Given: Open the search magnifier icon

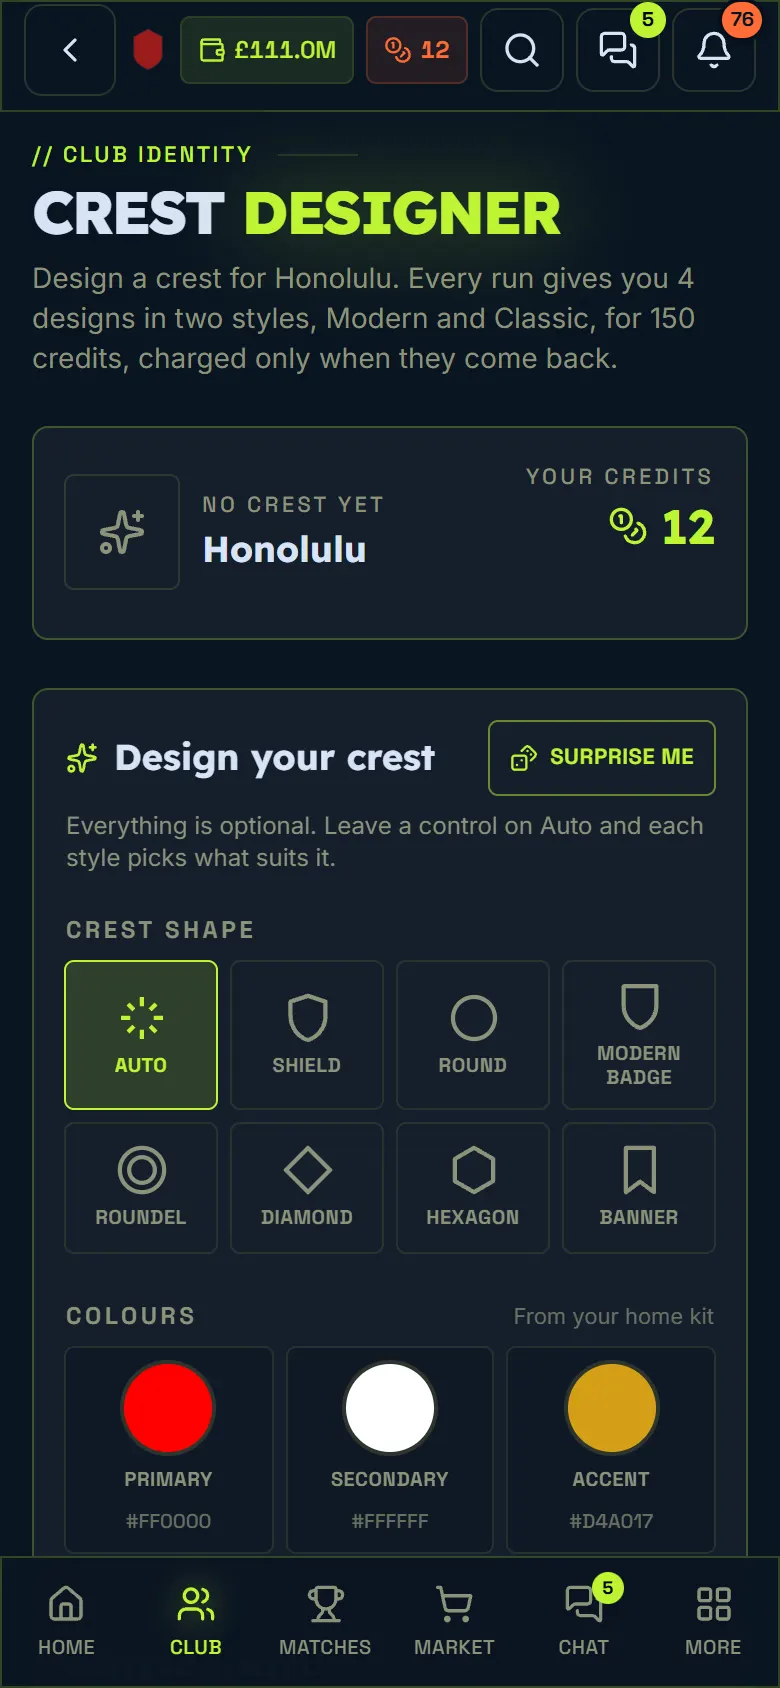Looking at the screenshot, I should point(521,50).
